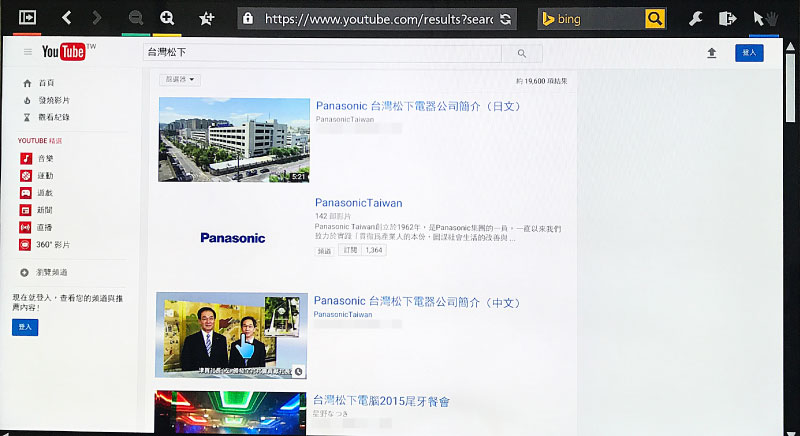Open the two men in suits thumbnail
The image size is (800, 436).
click(232, 335)
